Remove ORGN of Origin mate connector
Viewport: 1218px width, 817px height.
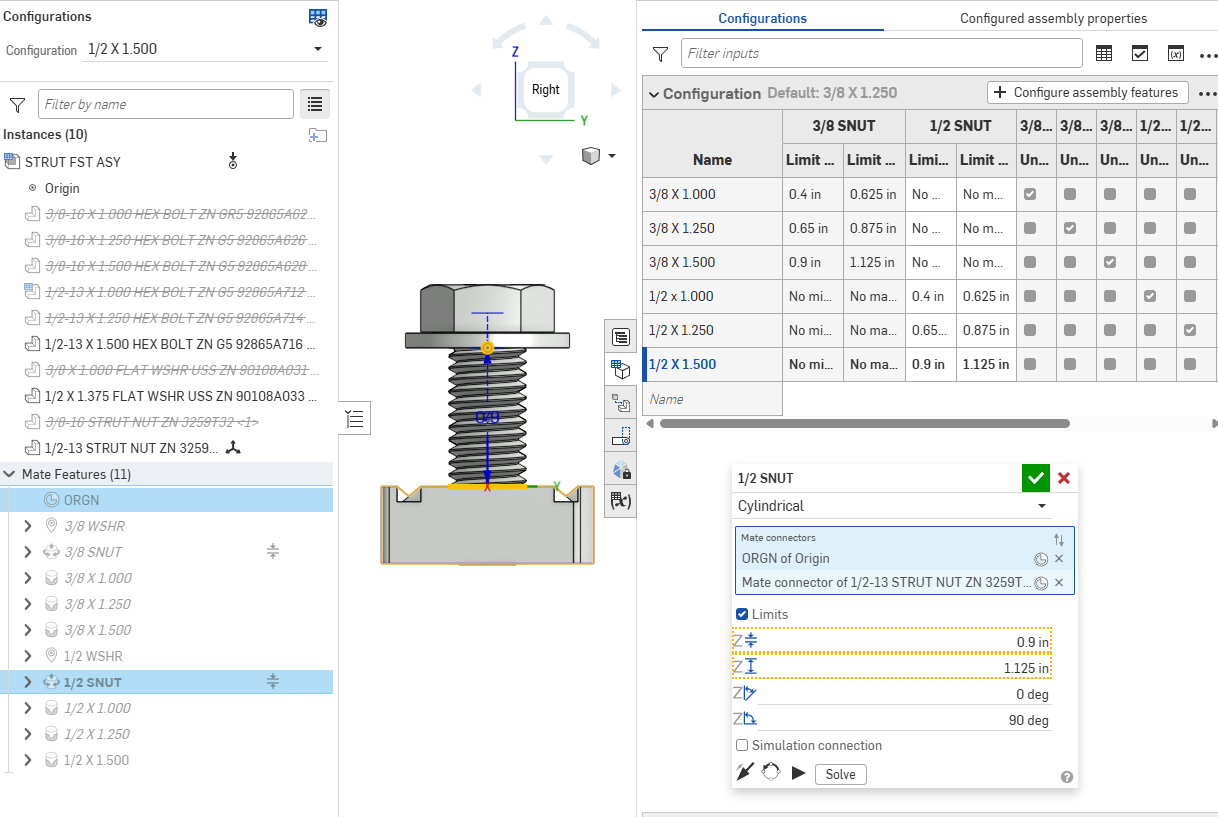(x=1059, y=559)
